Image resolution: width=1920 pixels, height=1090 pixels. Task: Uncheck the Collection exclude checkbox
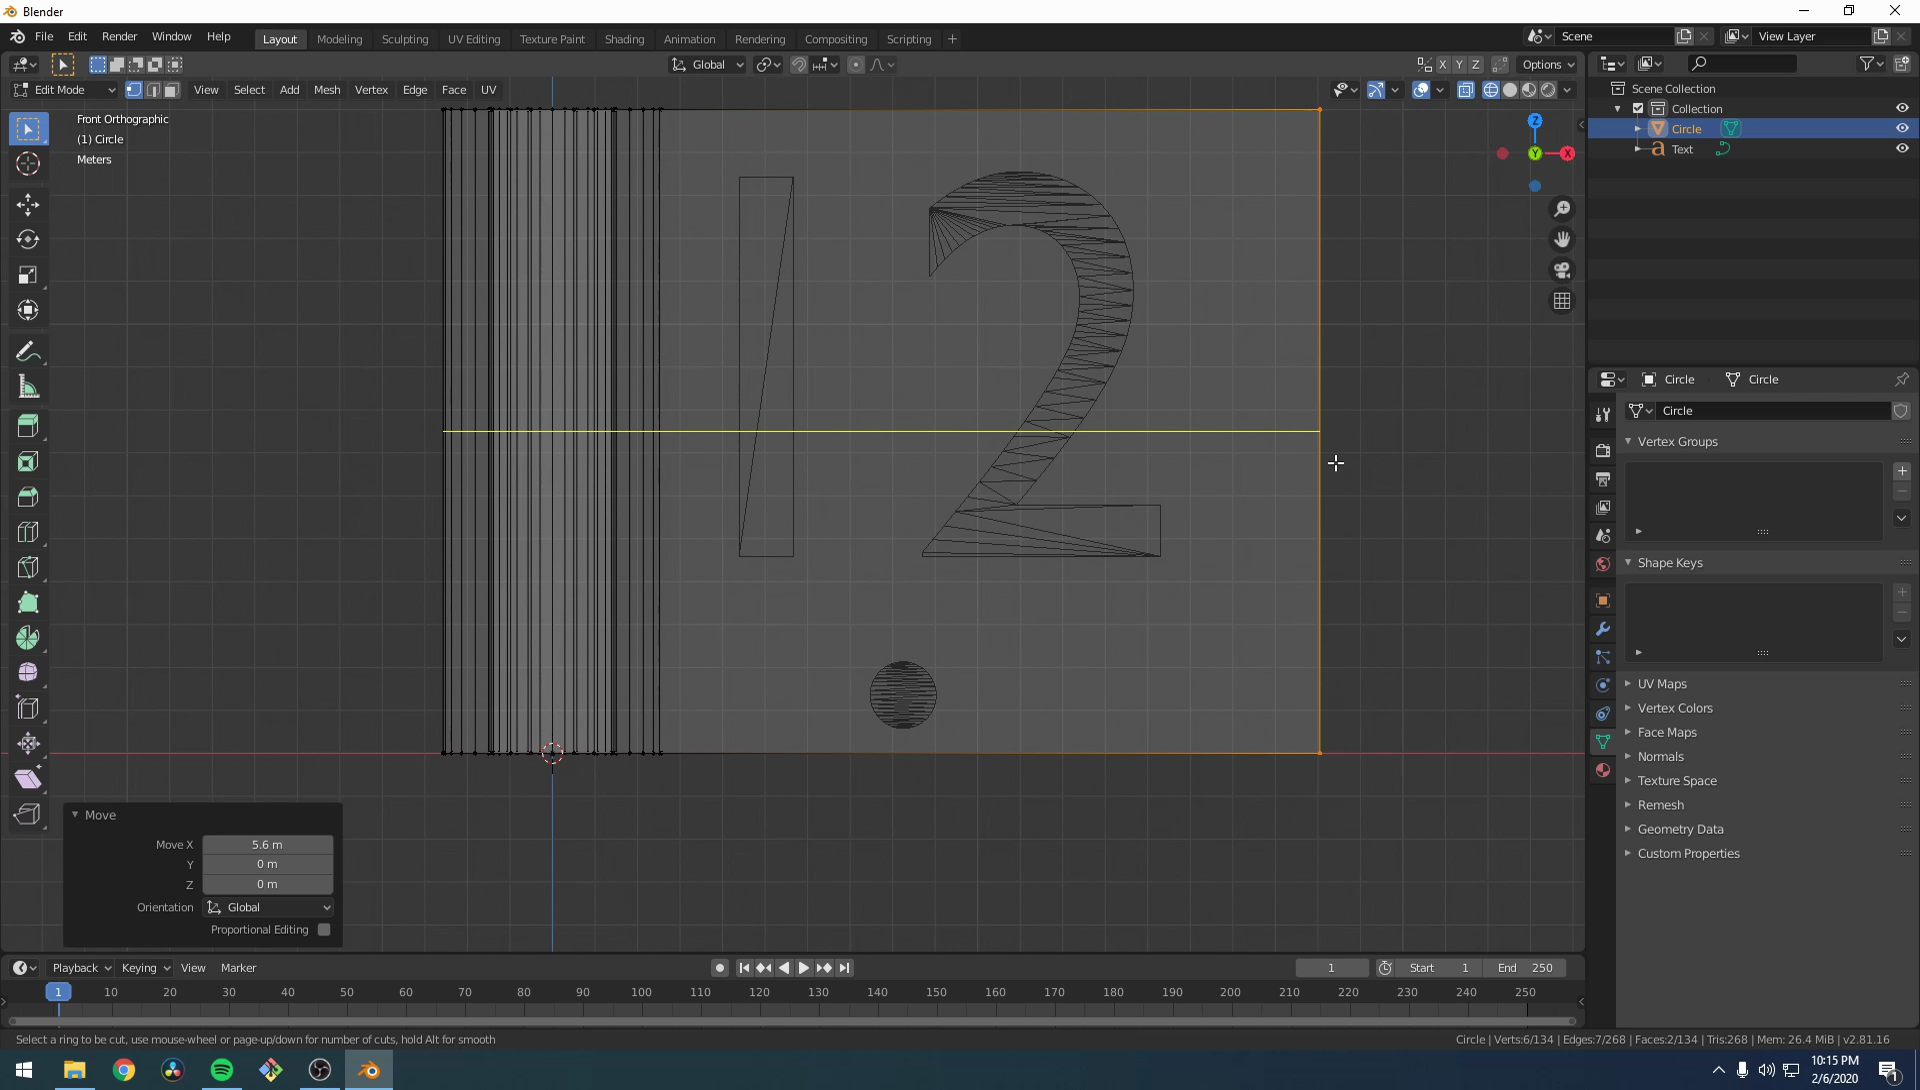tap(1638, 109)
